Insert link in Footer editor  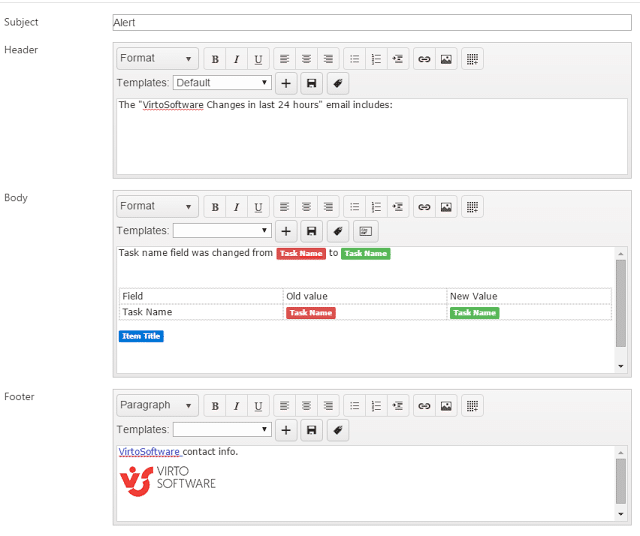pyautogui.click(x=424, y=406)
